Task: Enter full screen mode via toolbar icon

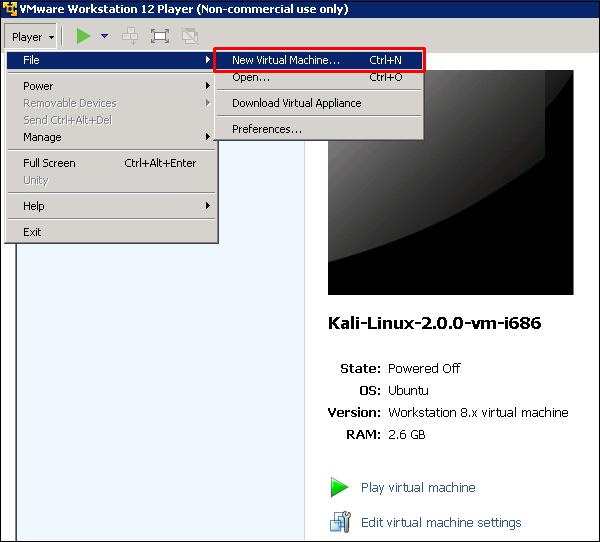Action: coord(160,36)
